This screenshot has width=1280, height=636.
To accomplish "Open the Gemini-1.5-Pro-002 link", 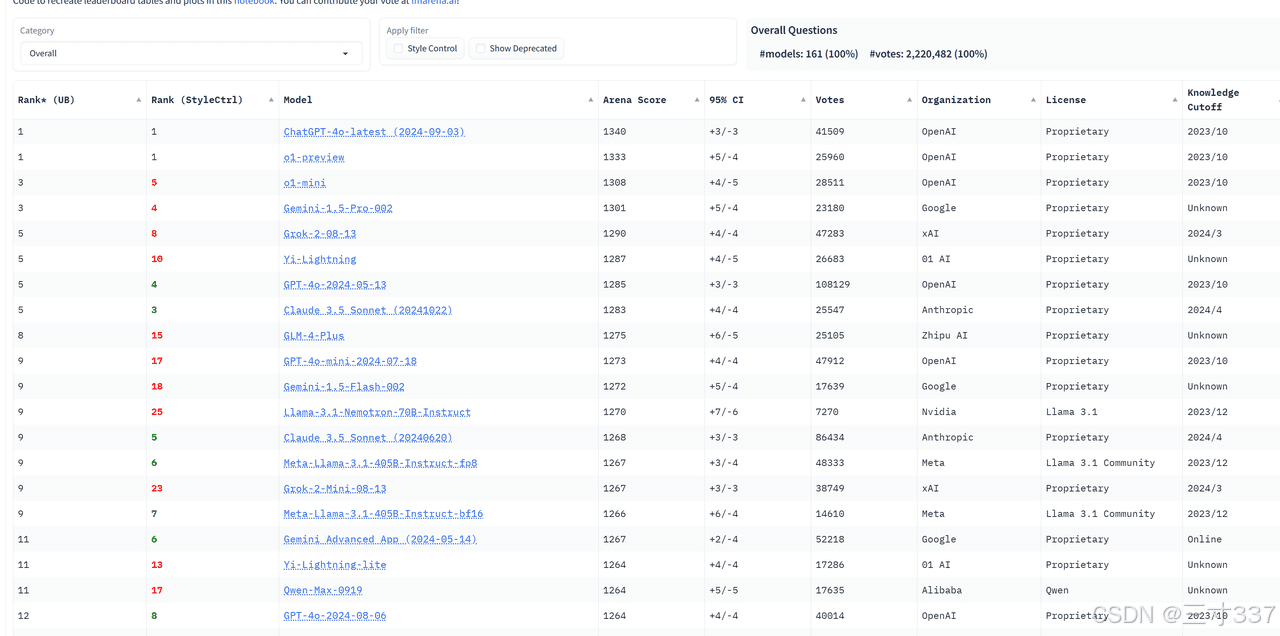I will click(338, 208).
